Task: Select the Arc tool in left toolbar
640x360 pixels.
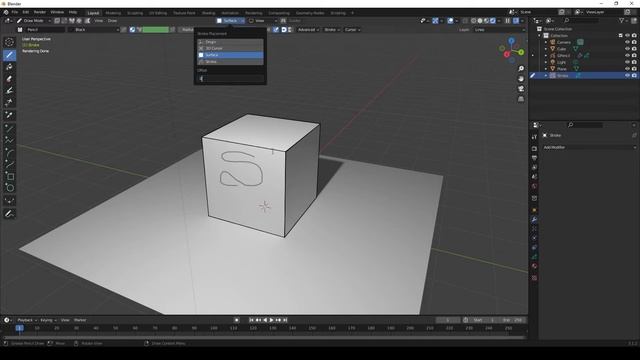Action: click(9, 152)
